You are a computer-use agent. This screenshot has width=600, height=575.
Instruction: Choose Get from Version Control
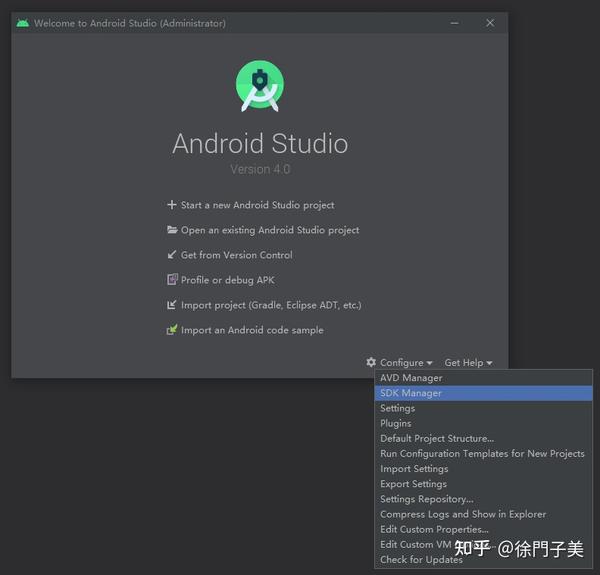coord(236,255)
